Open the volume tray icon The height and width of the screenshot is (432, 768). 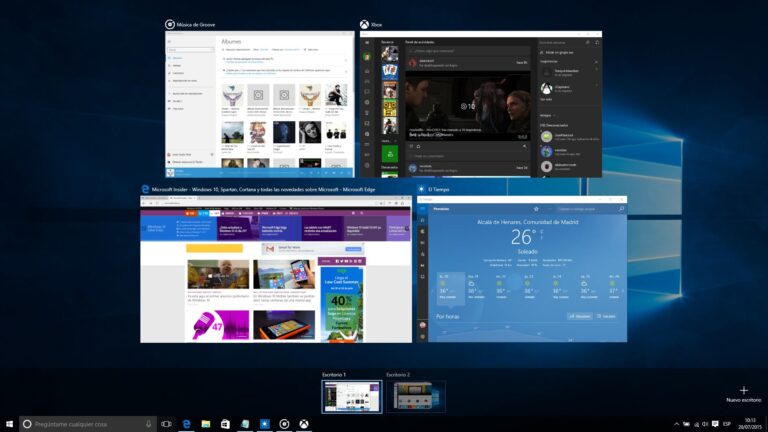[x=705, y=424]
